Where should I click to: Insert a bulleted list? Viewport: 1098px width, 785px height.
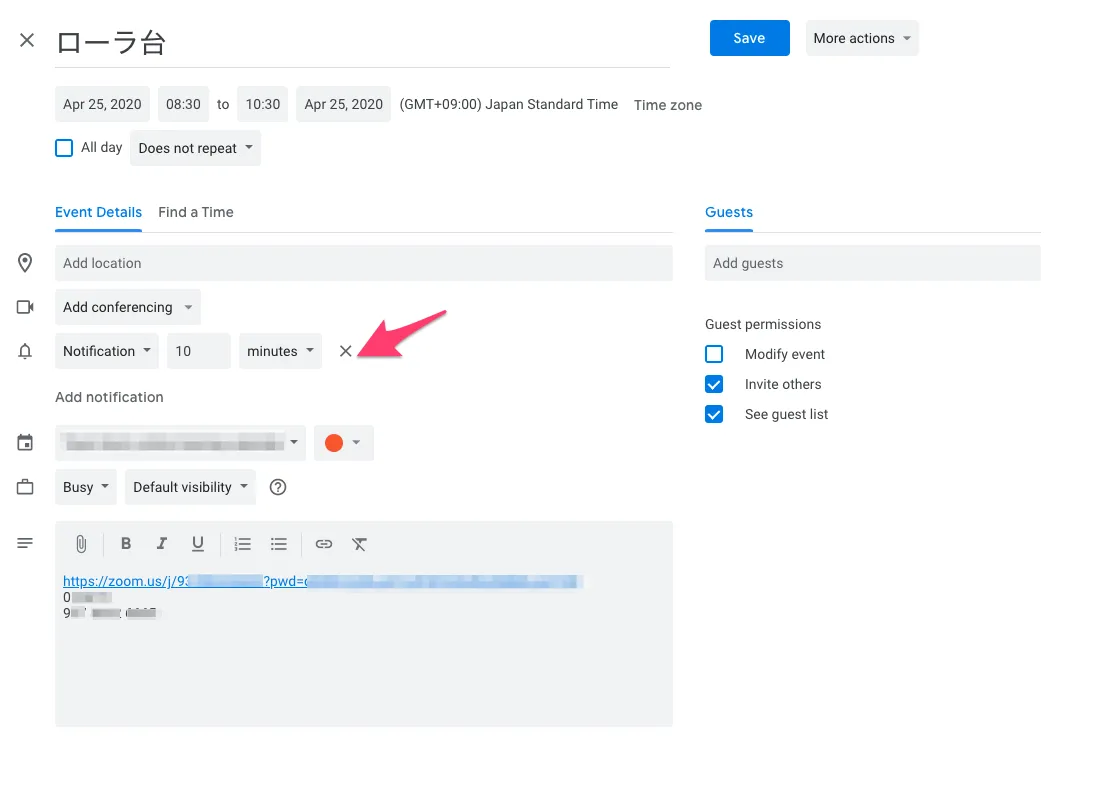pyautogui.click(x=279, y=544)
